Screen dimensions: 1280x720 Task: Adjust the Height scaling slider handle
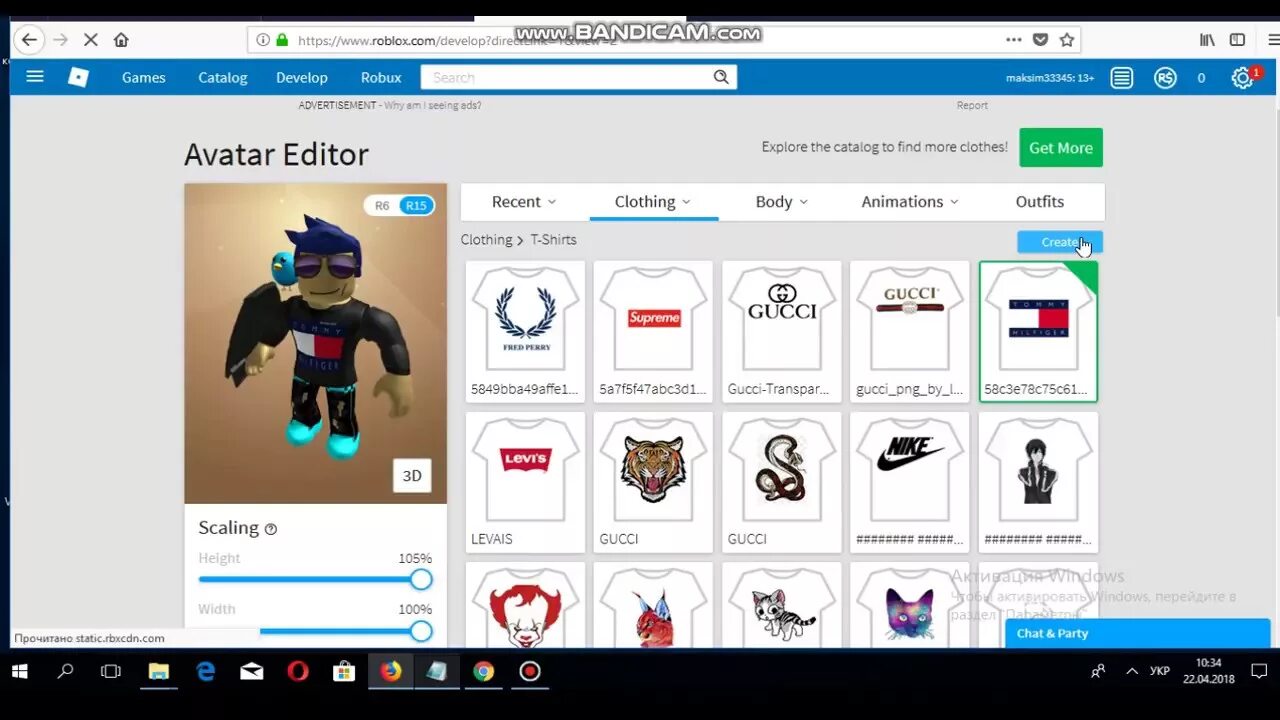pos(421,580)
